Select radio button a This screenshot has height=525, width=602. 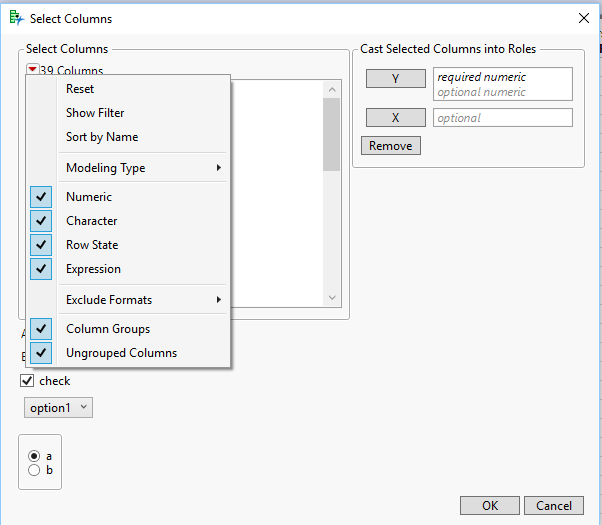(x=34, y=456)
